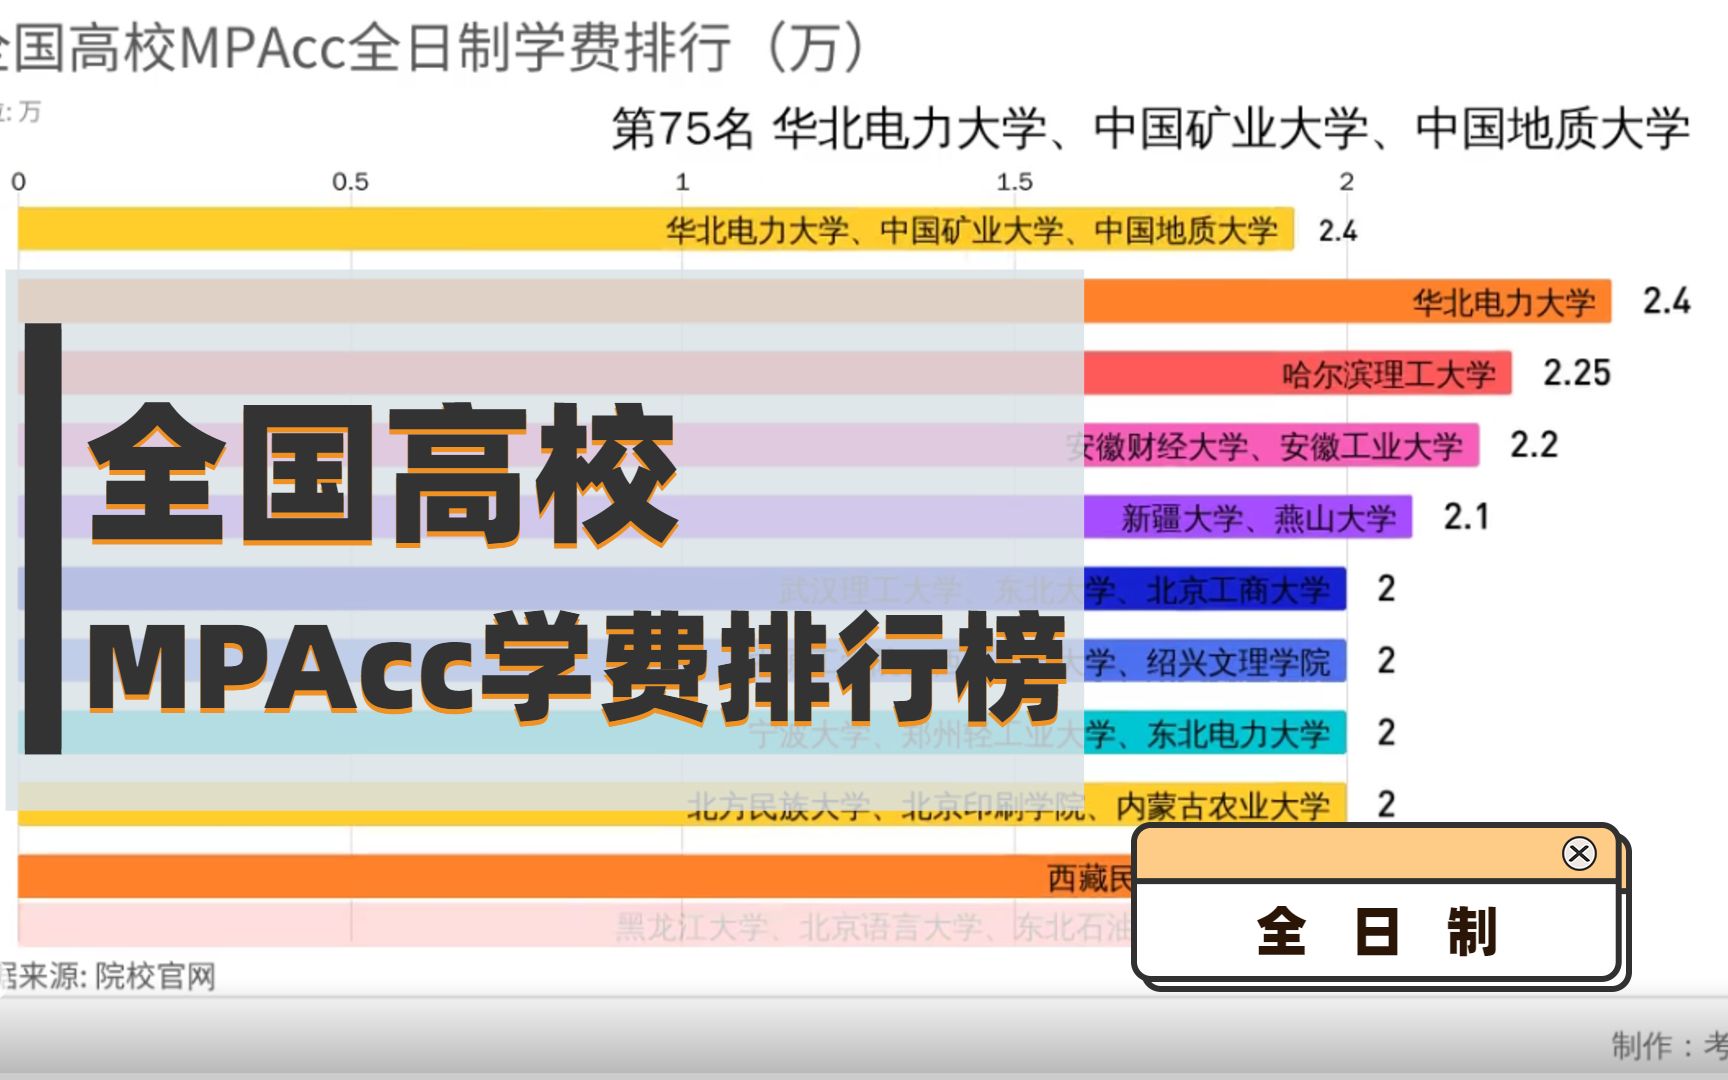Close the 全日制 popup with the X icon
This screenshot has height=1080, width=1728.
click(x=1579, y=853)
